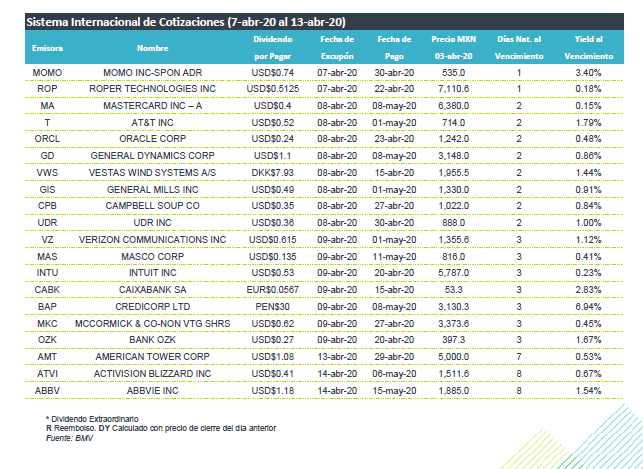Click 'ACTIVISION BLIZZARD INC' name

(x=153, y=374)
